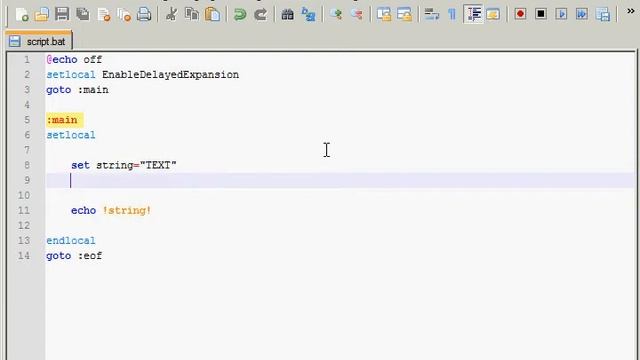This screenshot has width=640, height=360.
Task: Start macro recording with red dot
Action: point(520,15)
